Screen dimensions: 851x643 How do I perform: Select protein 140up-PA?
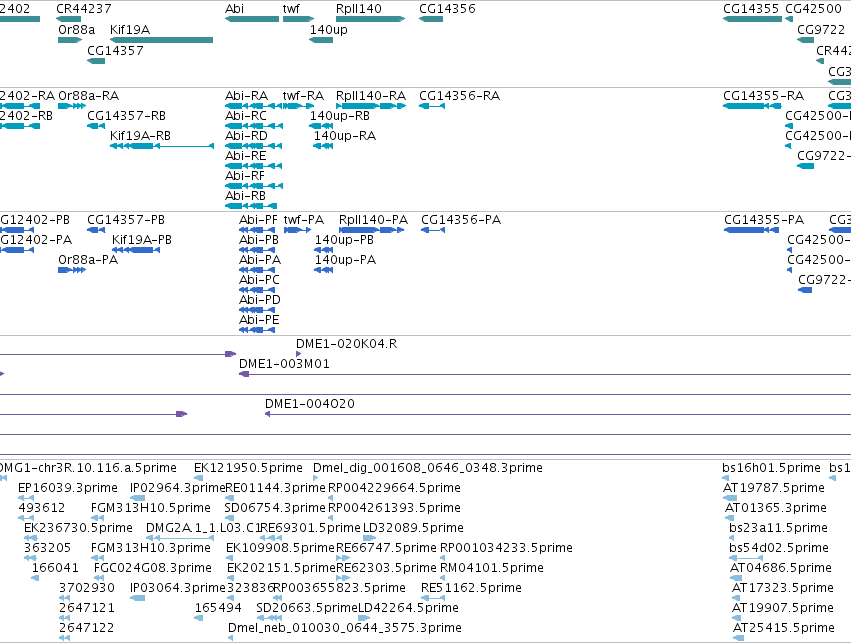[x=324, y=270]
